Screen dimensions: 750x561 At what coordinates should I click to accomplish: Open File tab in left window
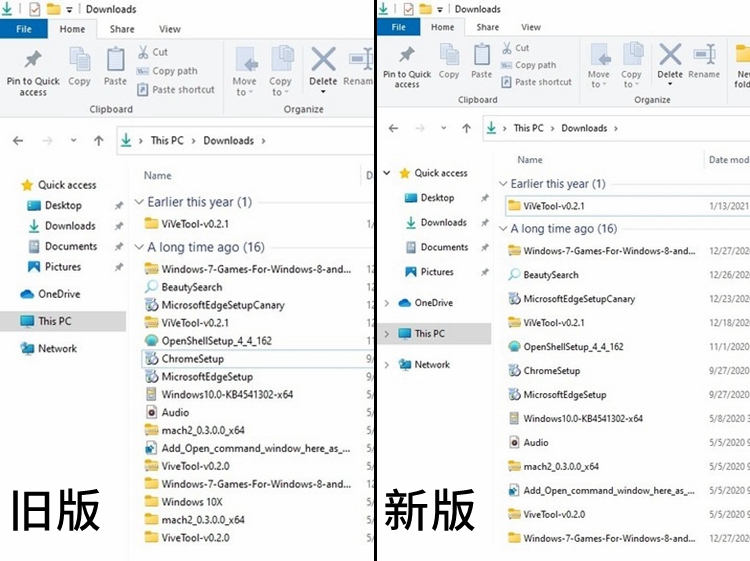24,29
